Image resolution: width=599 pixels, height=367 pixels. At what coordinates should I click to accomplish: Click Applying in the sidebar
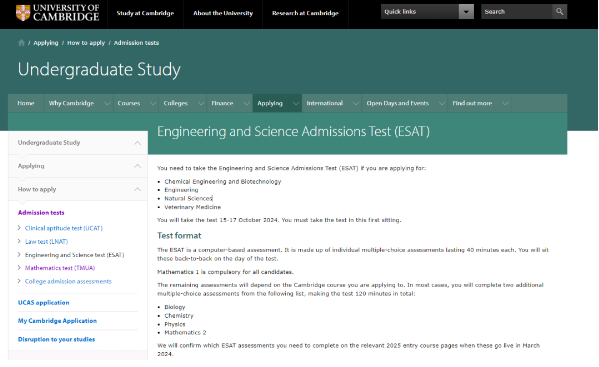point(31,166)
